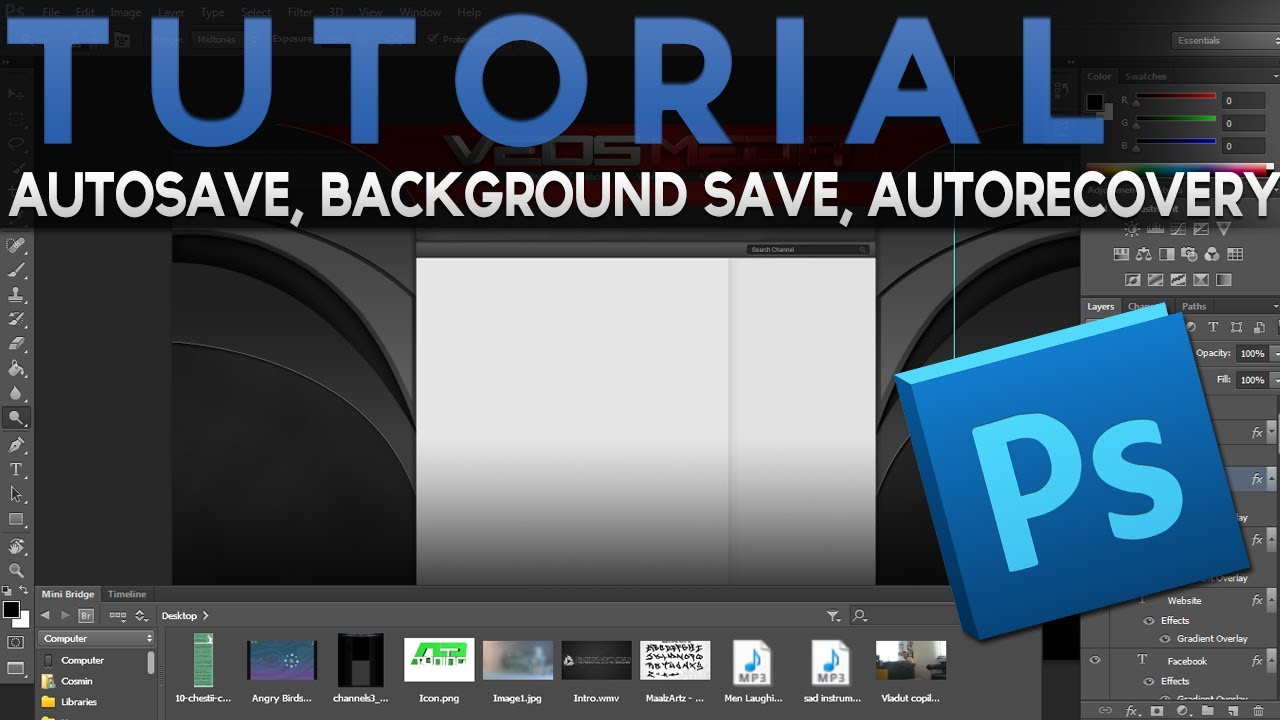Expand the Desktop breadcrumb path
Screen dimensions: 1280x720
206,616
